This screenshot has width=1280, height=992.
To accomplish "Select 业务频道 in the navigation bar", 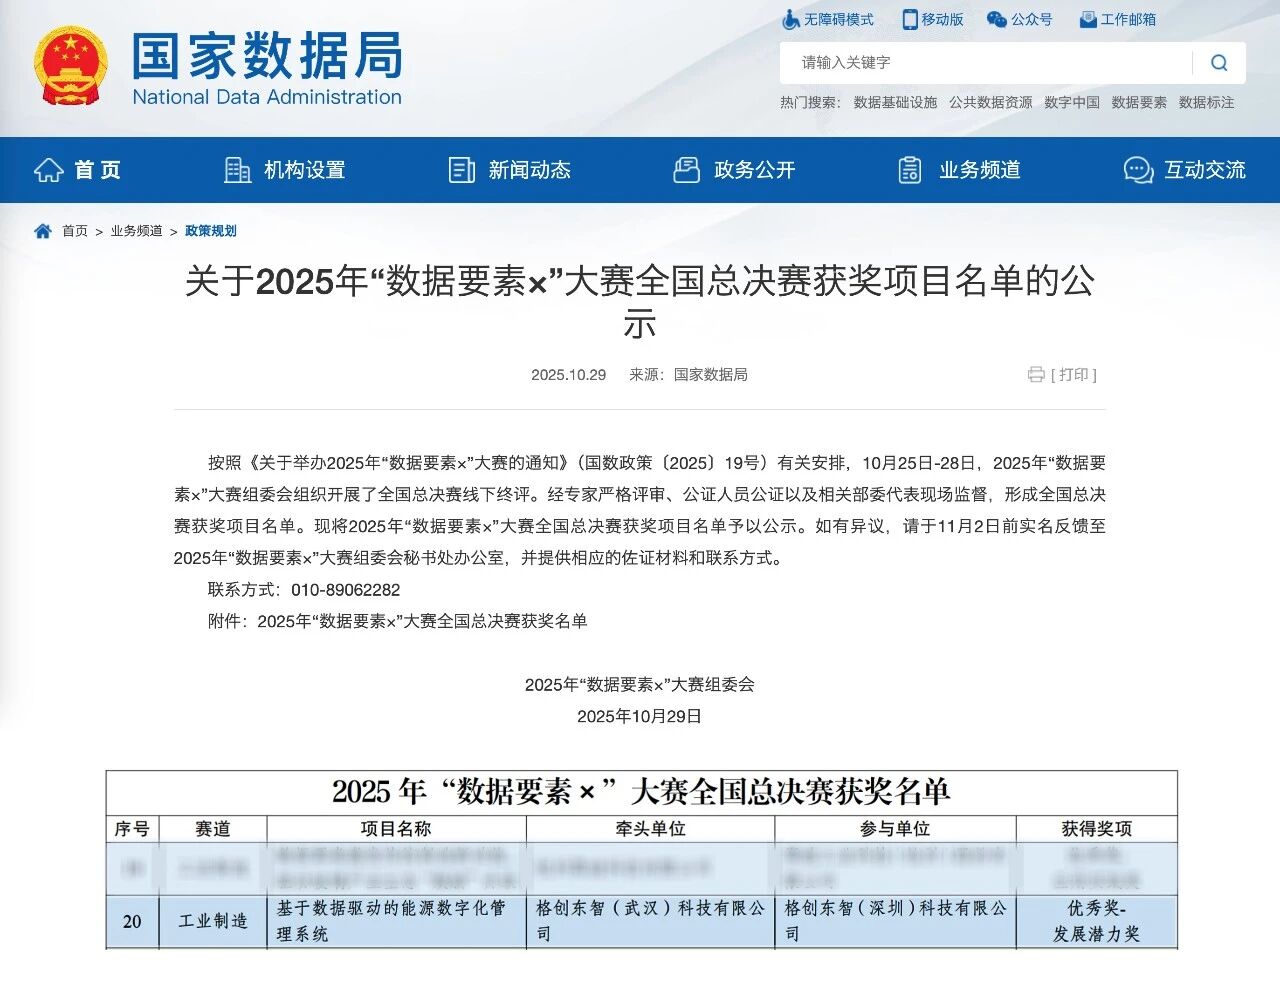I will pyautogui.click(x=960, y=170).
